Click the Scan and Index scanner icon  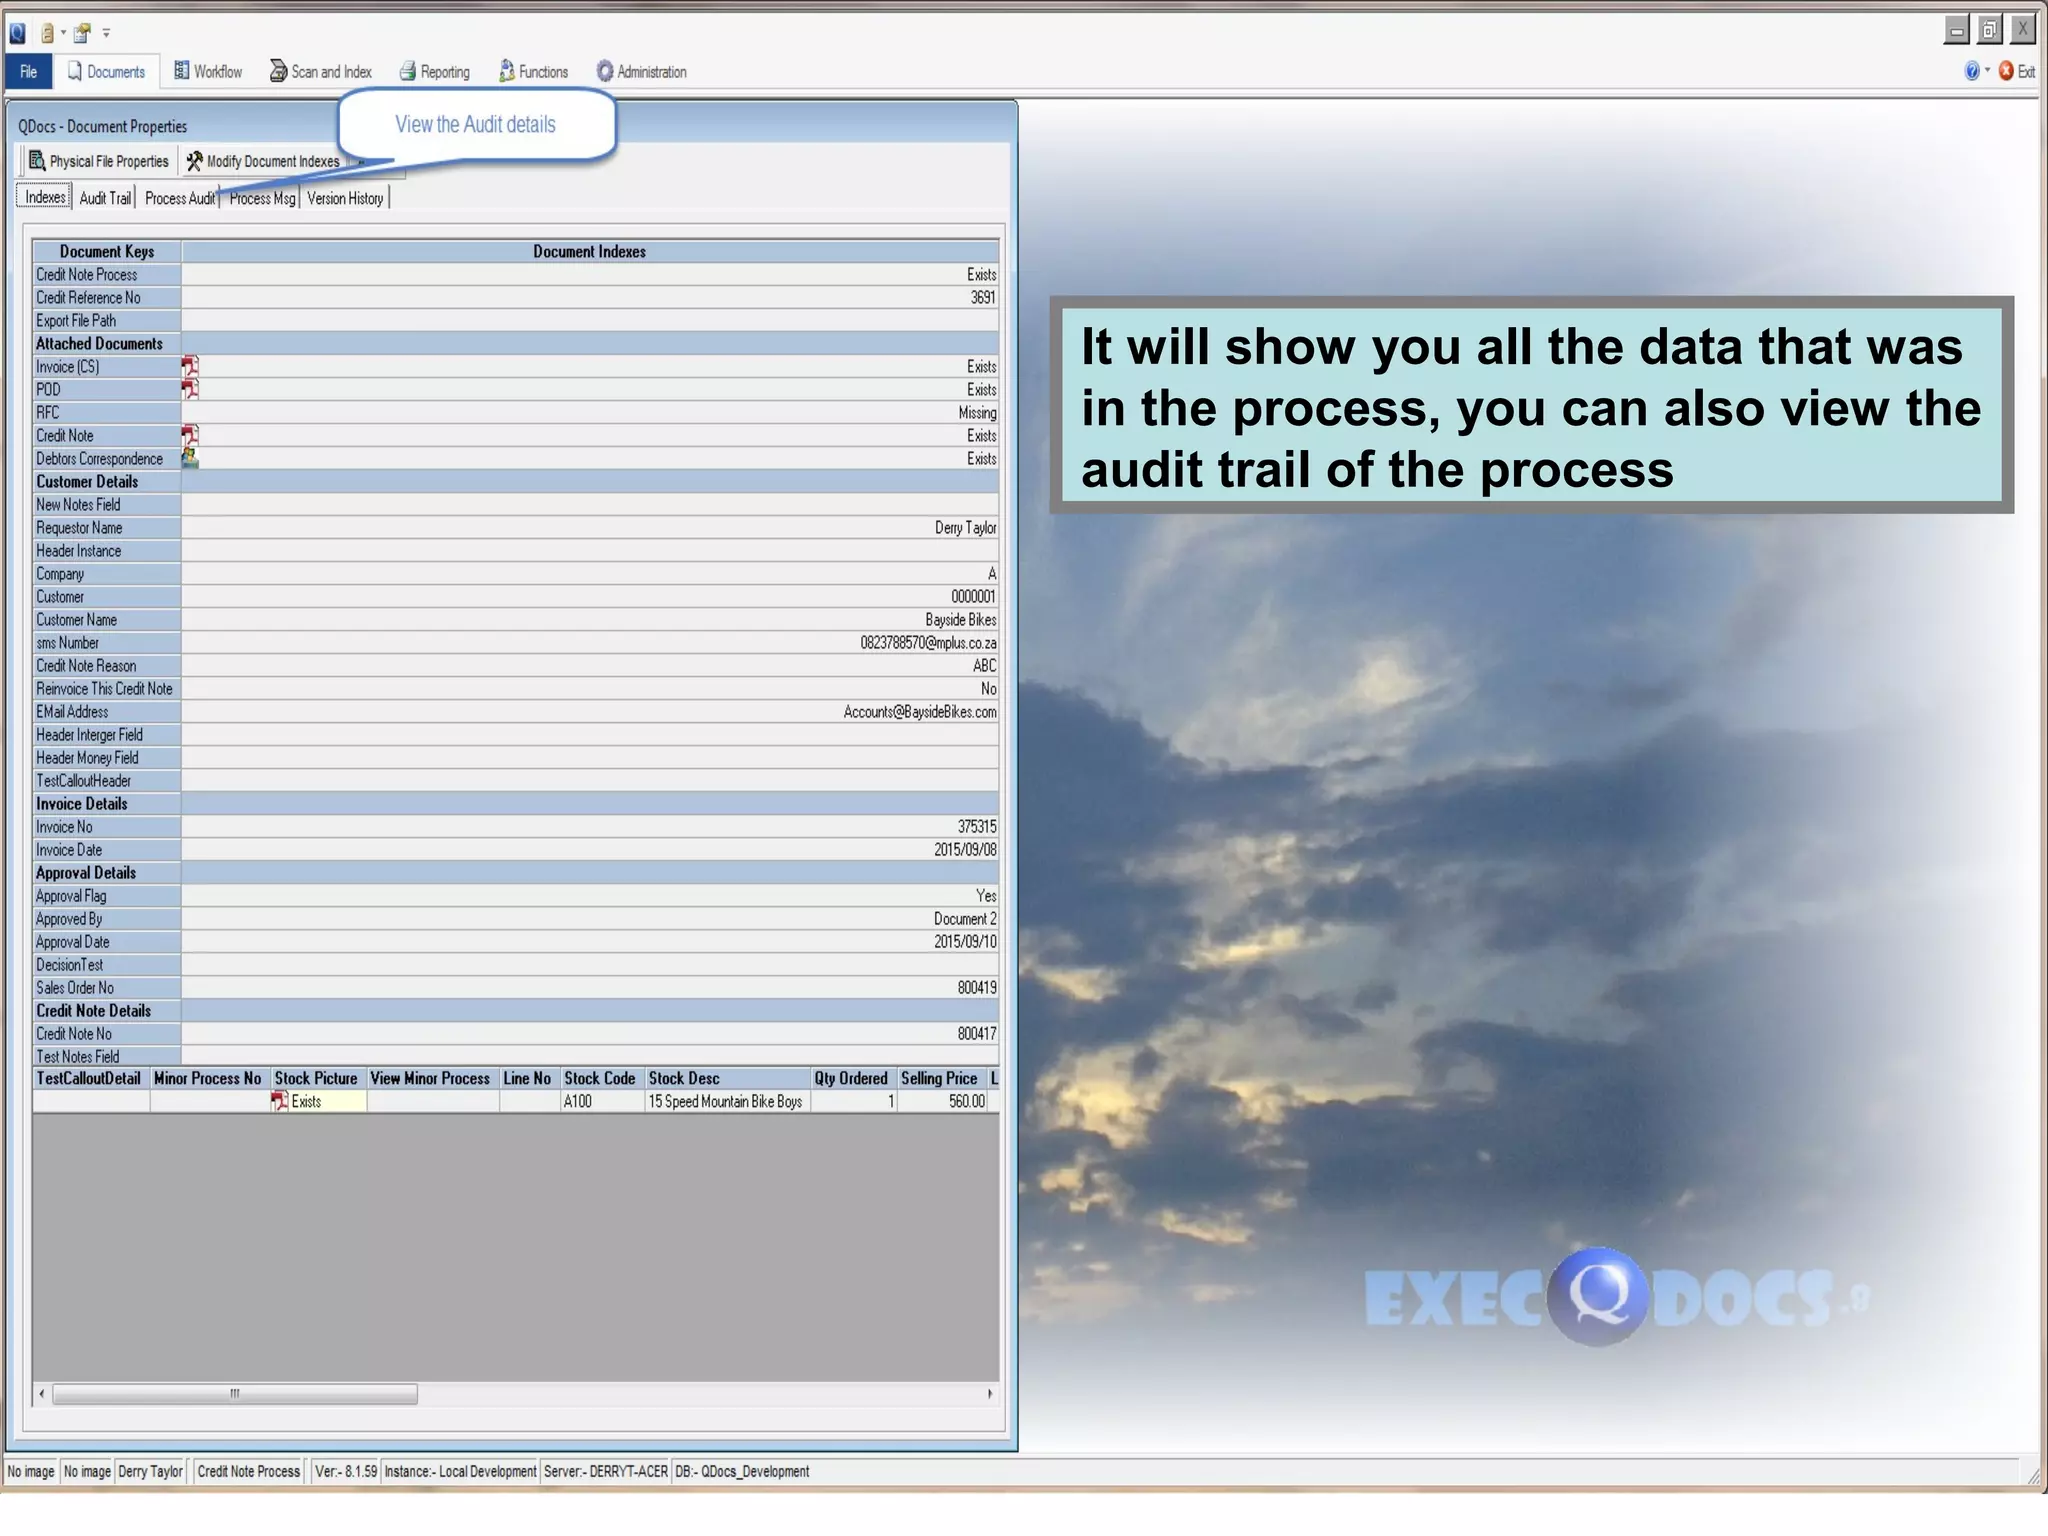tap(278, 71)
